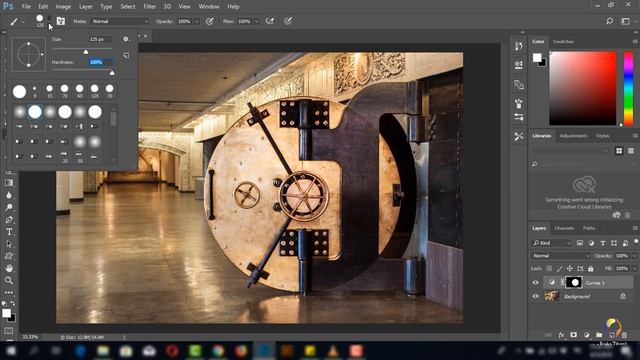The width and height of the screenshot is (640, 360).
Task: Open the brush Opacity dropdown arrow
Action: click(197, 21)
